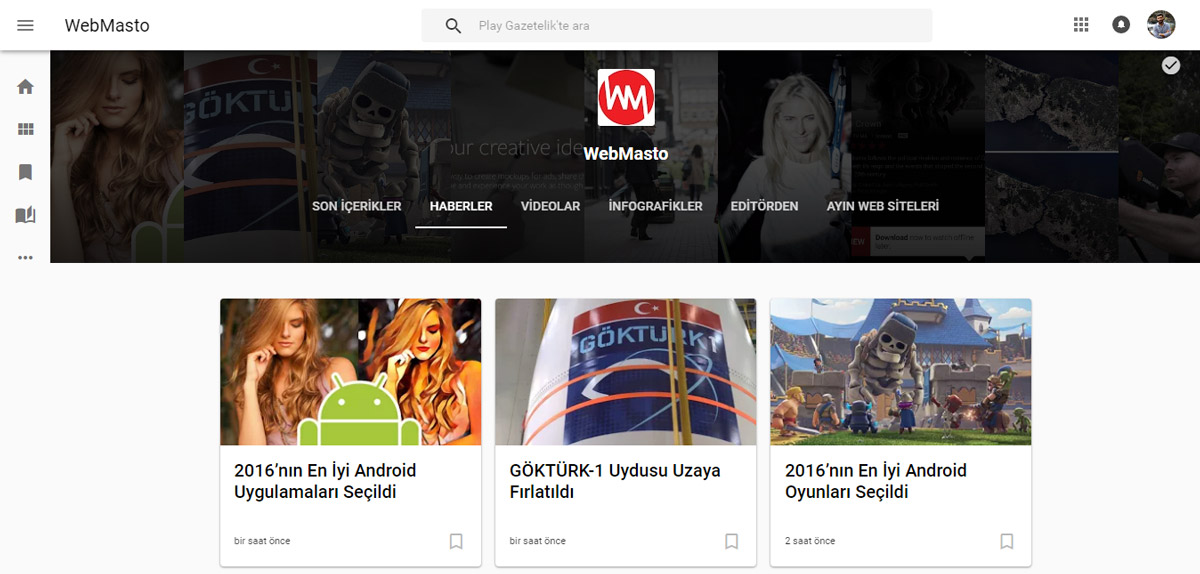Click the Clash Royale games article thumbnail
Screen dimensions: 1200x574
901,372
